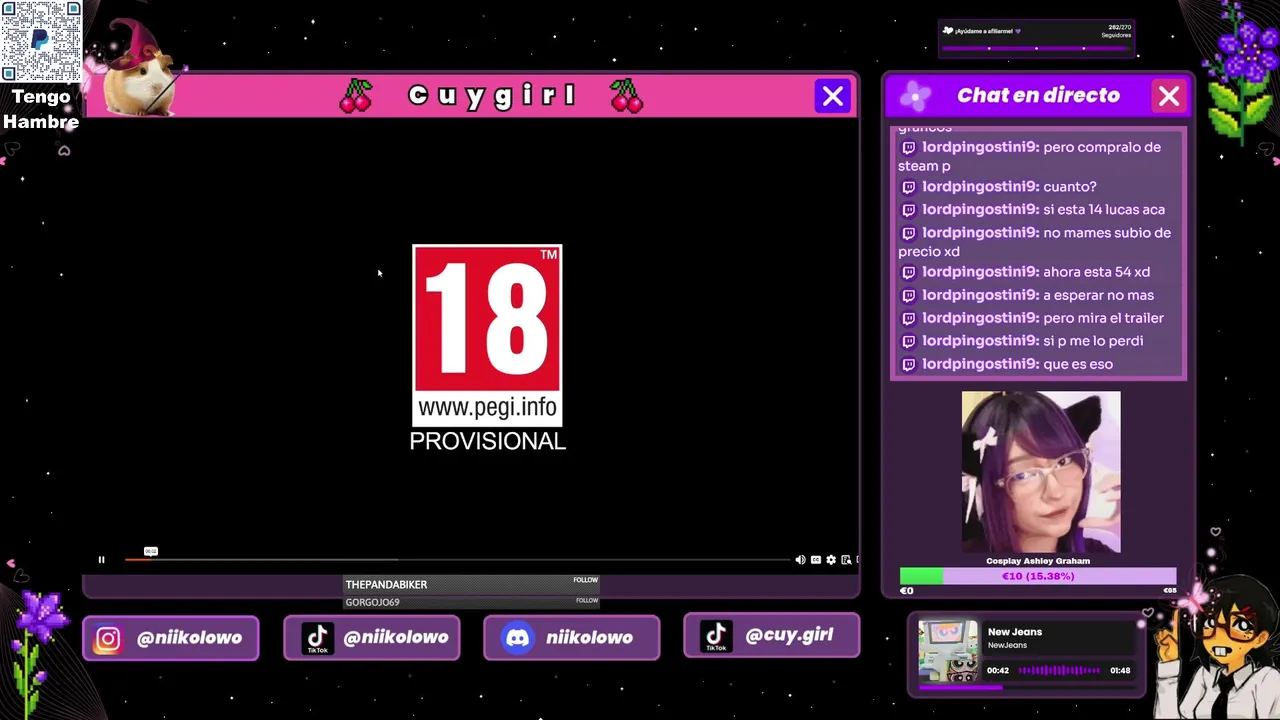Click the GORGOJO69 username
The image size is (1280, 720).
pyautogui.click(x=372, y=602)
